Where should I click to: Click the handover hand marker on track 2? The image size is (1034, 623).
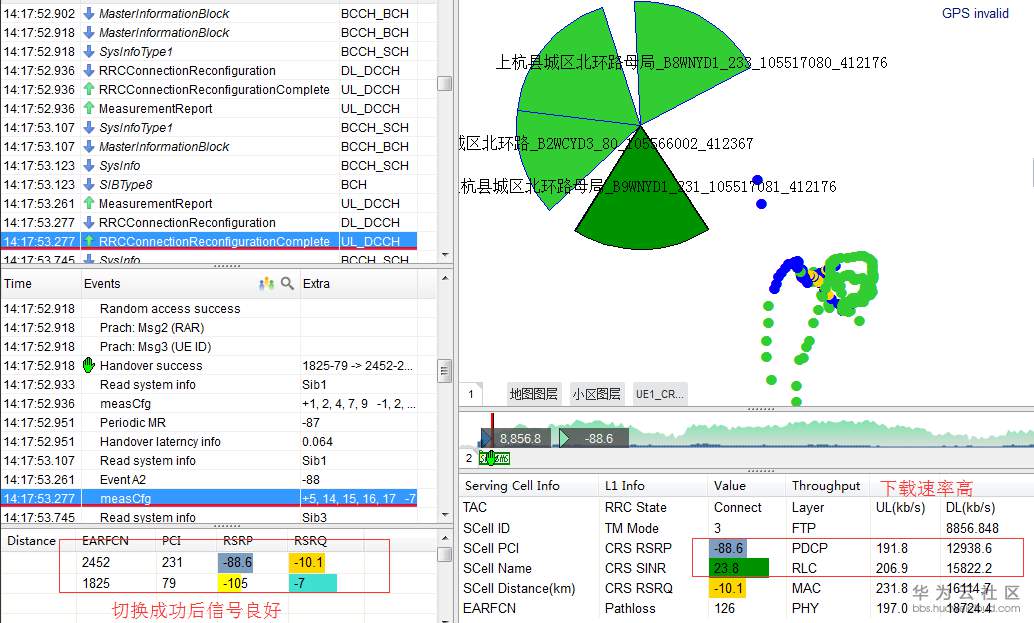490,458
